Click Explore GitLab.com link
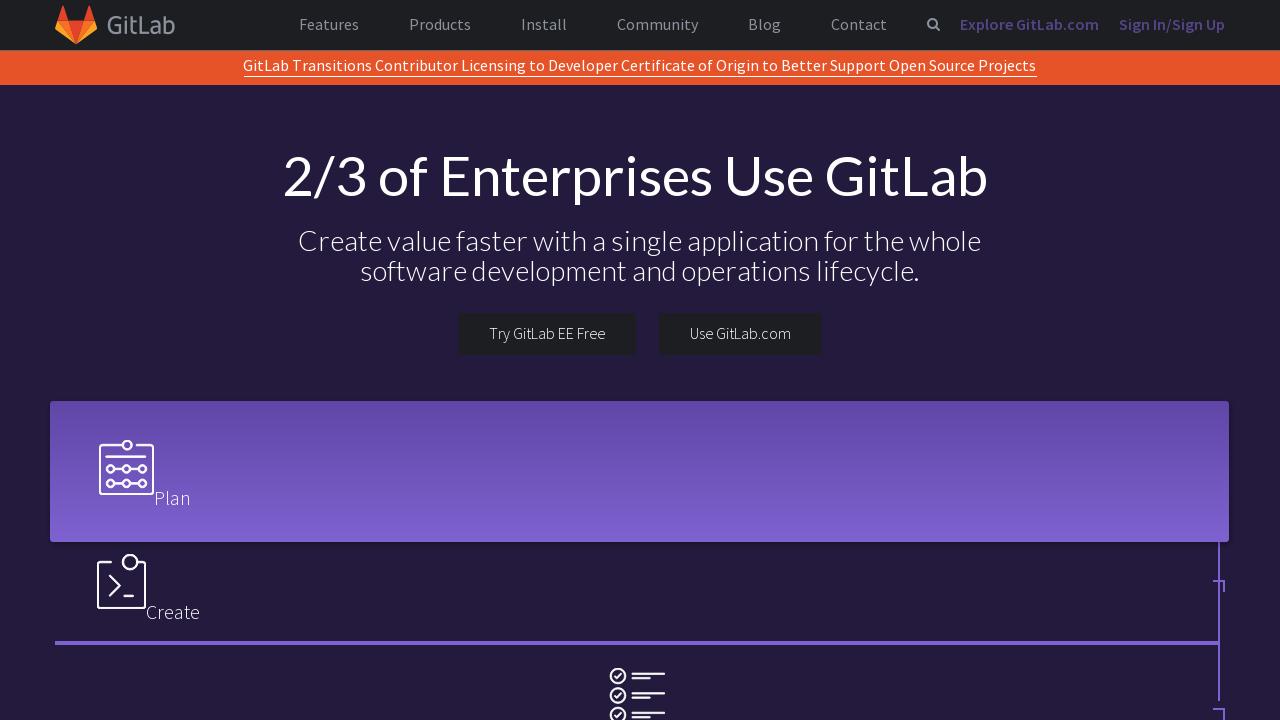 coord(1029,25)
